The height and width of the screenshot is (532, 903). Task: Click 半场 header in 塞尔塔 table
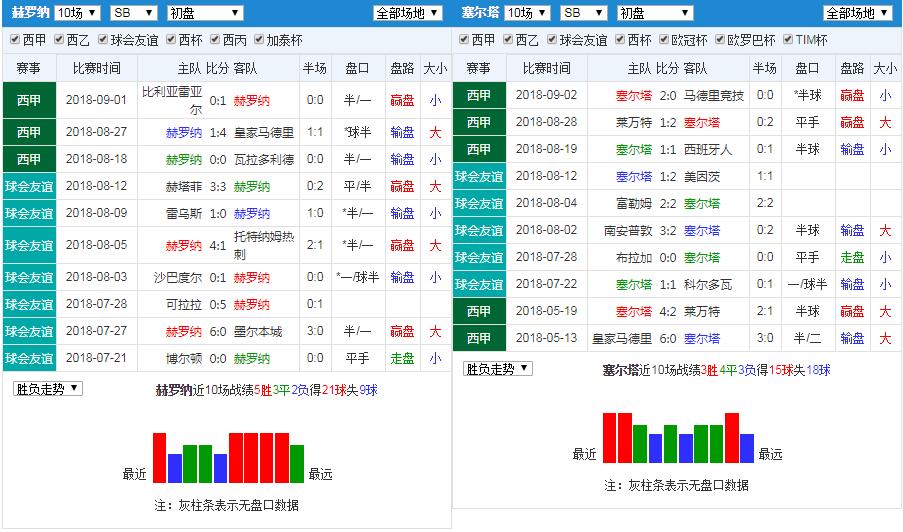[765, 69]
